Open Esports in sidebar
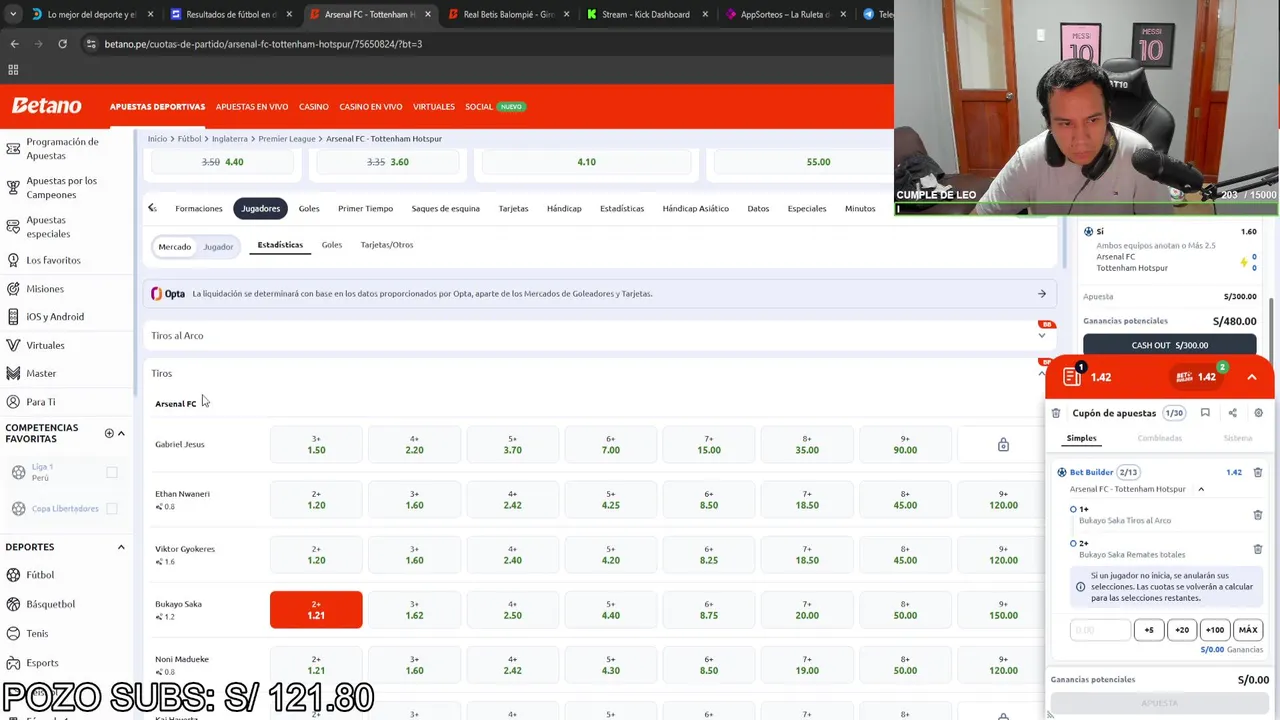 [x=42, y=662]
